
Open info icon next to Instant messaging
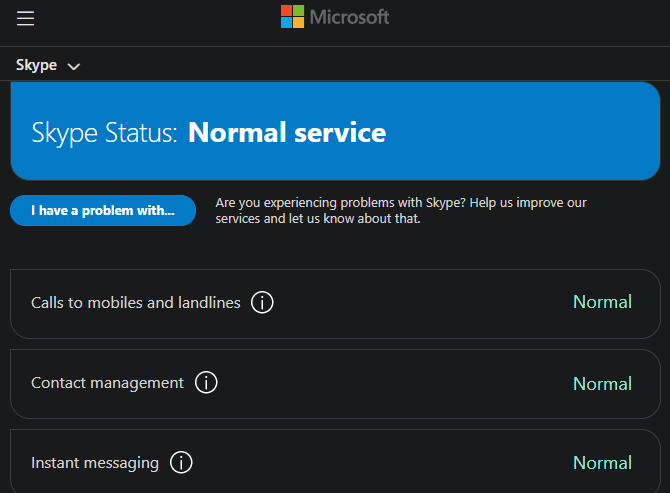181,463
